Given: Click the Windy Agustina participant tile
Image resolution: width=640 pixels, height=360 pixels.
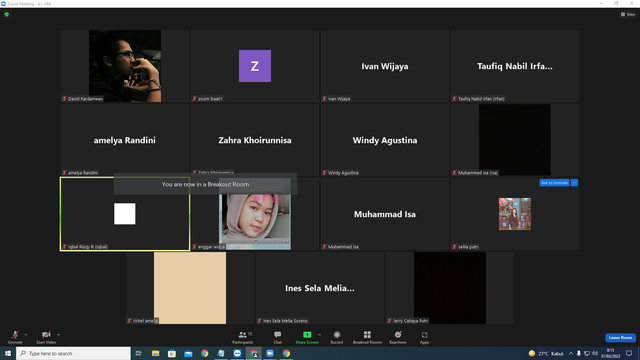Looking at the screenshot, I should pyautogui.click(x=385, y=140).
